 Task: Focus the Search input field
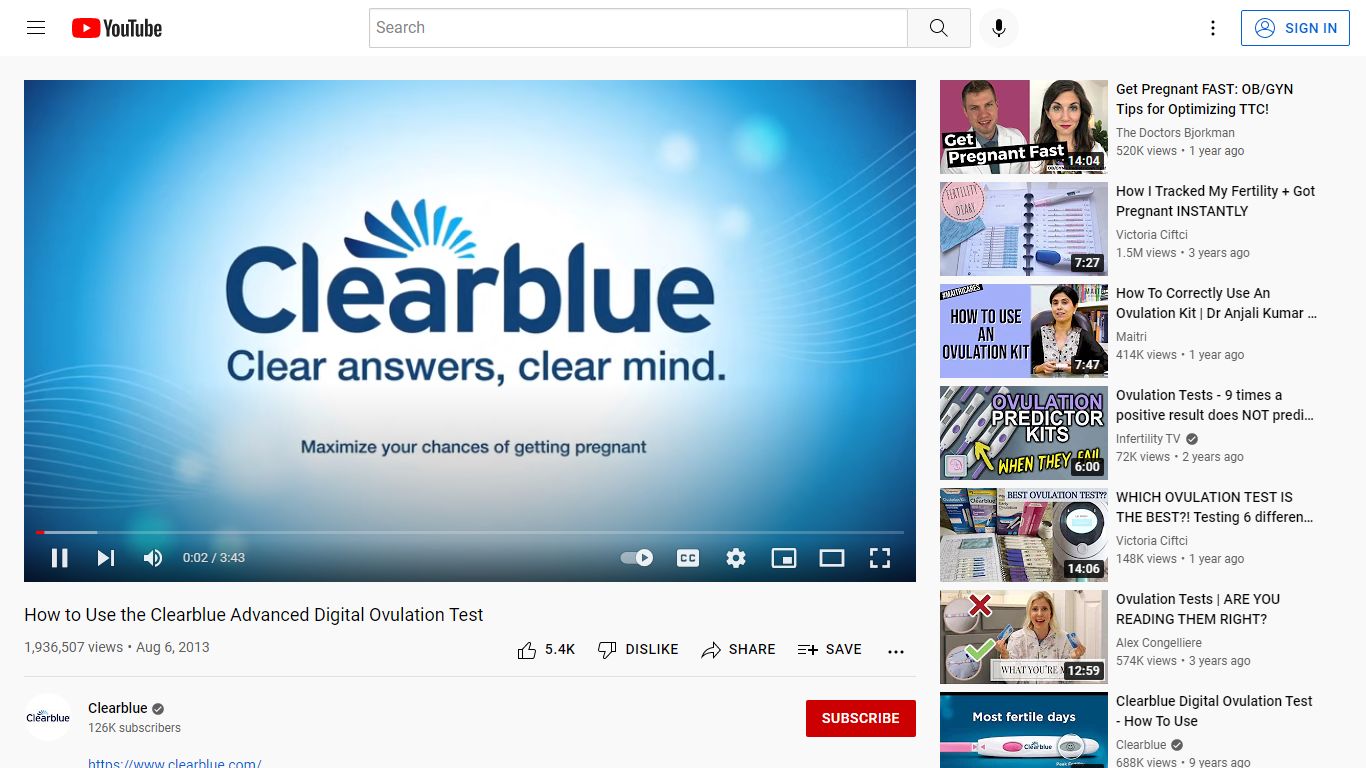(x=638, y=28)
